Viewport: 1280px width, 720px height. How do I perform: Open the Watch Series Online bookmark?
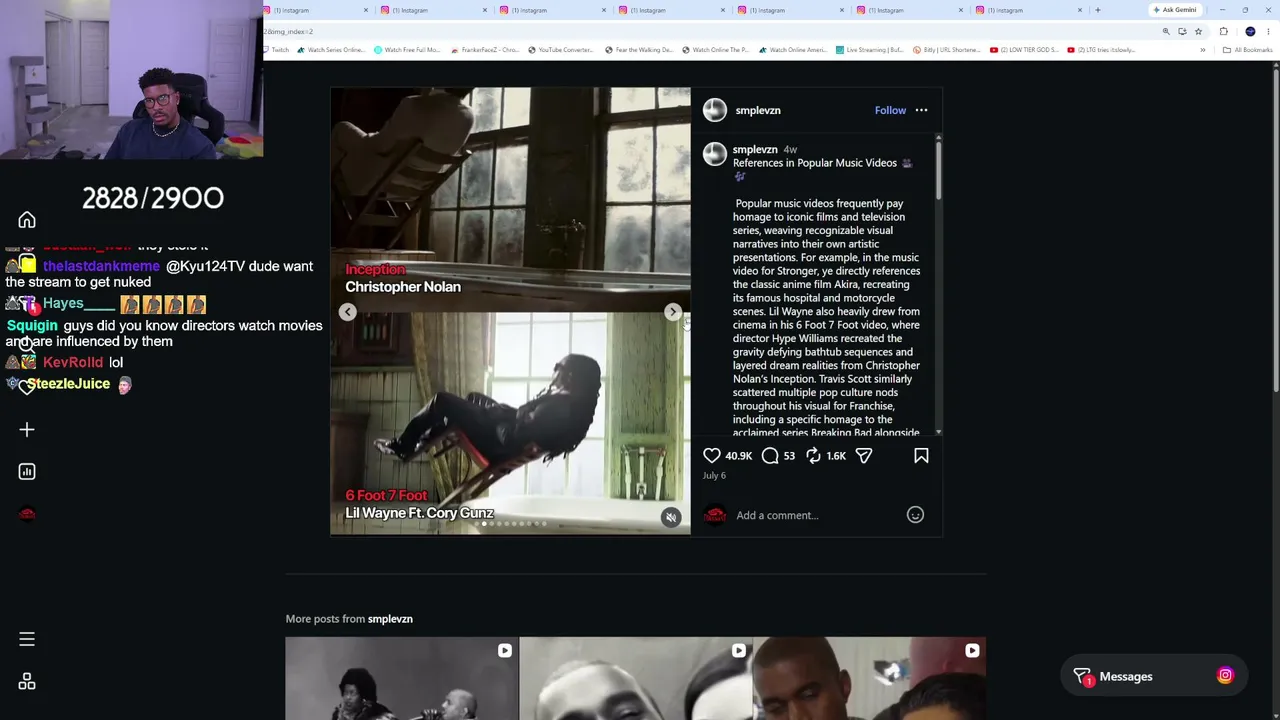pyautogui.click(x=331, y=50)
